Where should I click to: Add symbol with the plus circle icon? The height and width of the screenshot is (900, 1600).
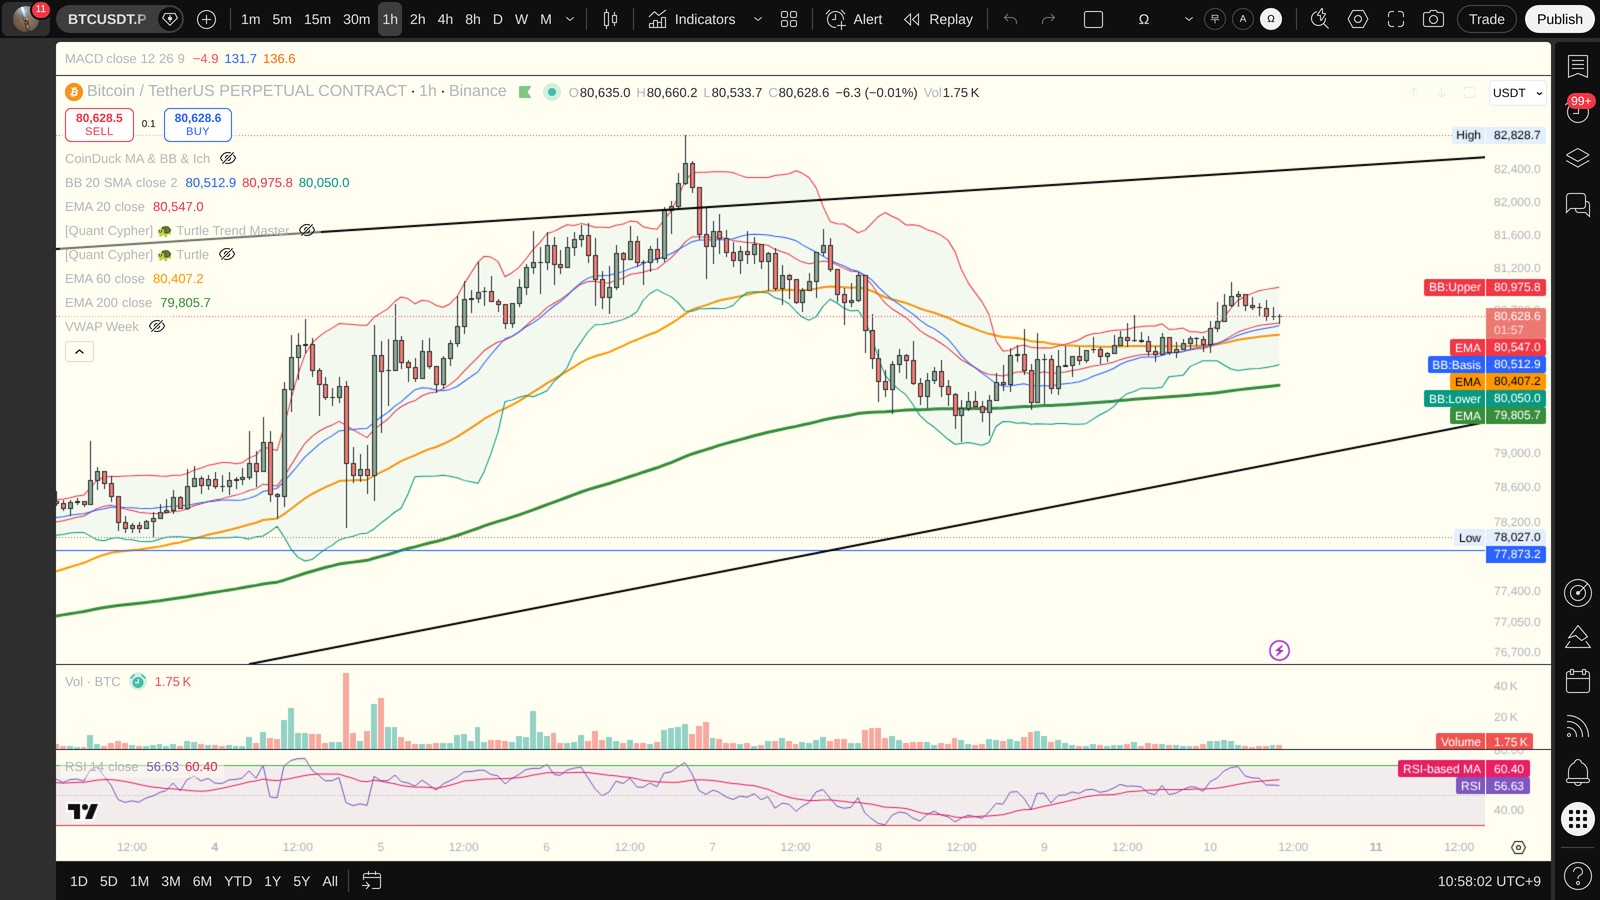tap(206, 19)
